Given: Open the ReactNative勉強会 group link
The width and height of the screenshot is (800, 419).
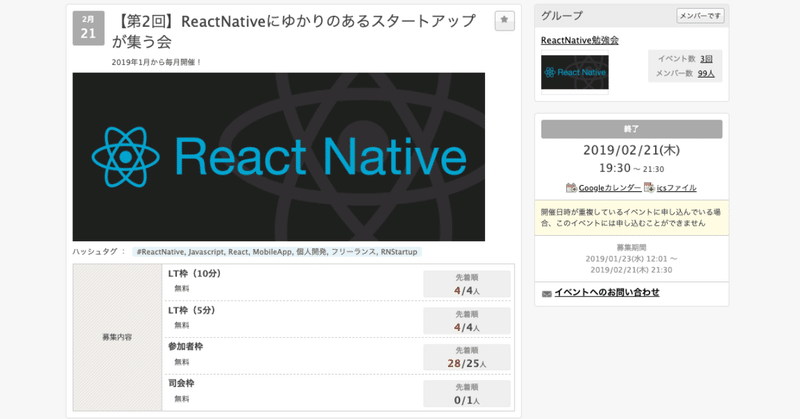Looking at the screenshot, I should 580,40.
